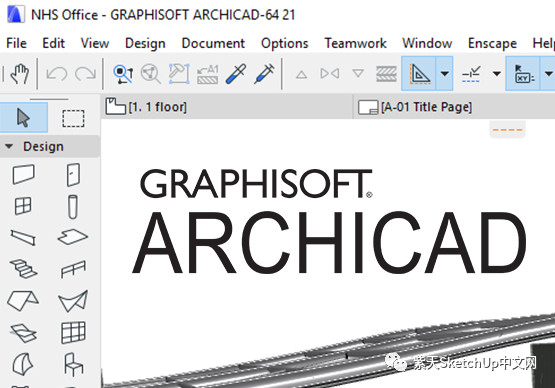555x388 pixels.
Task: Open the Enscape menu
Action: click(x=492, y=43)
